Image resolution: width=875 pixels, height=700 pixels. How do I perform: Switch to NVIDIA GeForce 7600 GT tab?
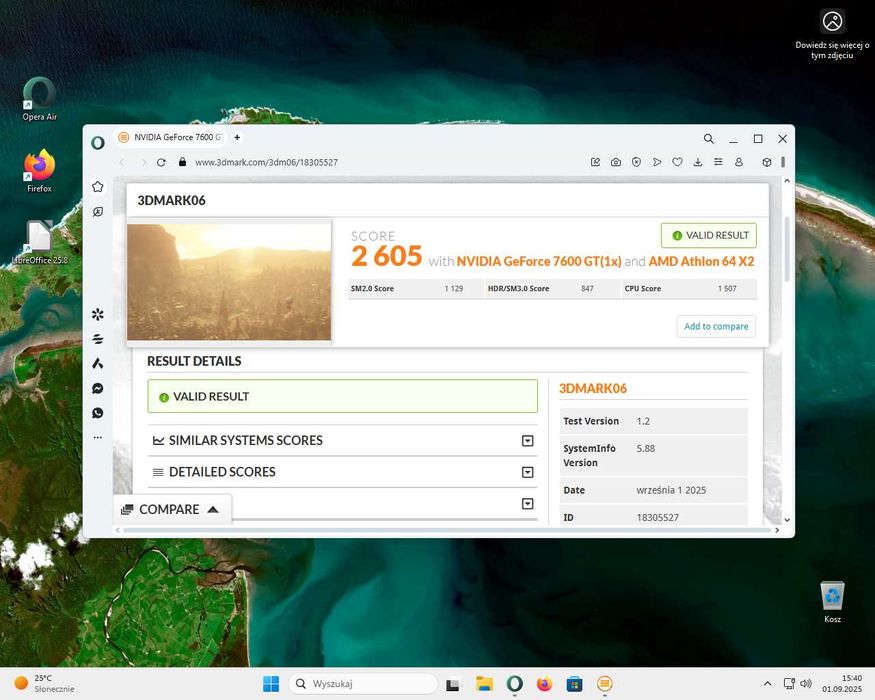(171, 137)
